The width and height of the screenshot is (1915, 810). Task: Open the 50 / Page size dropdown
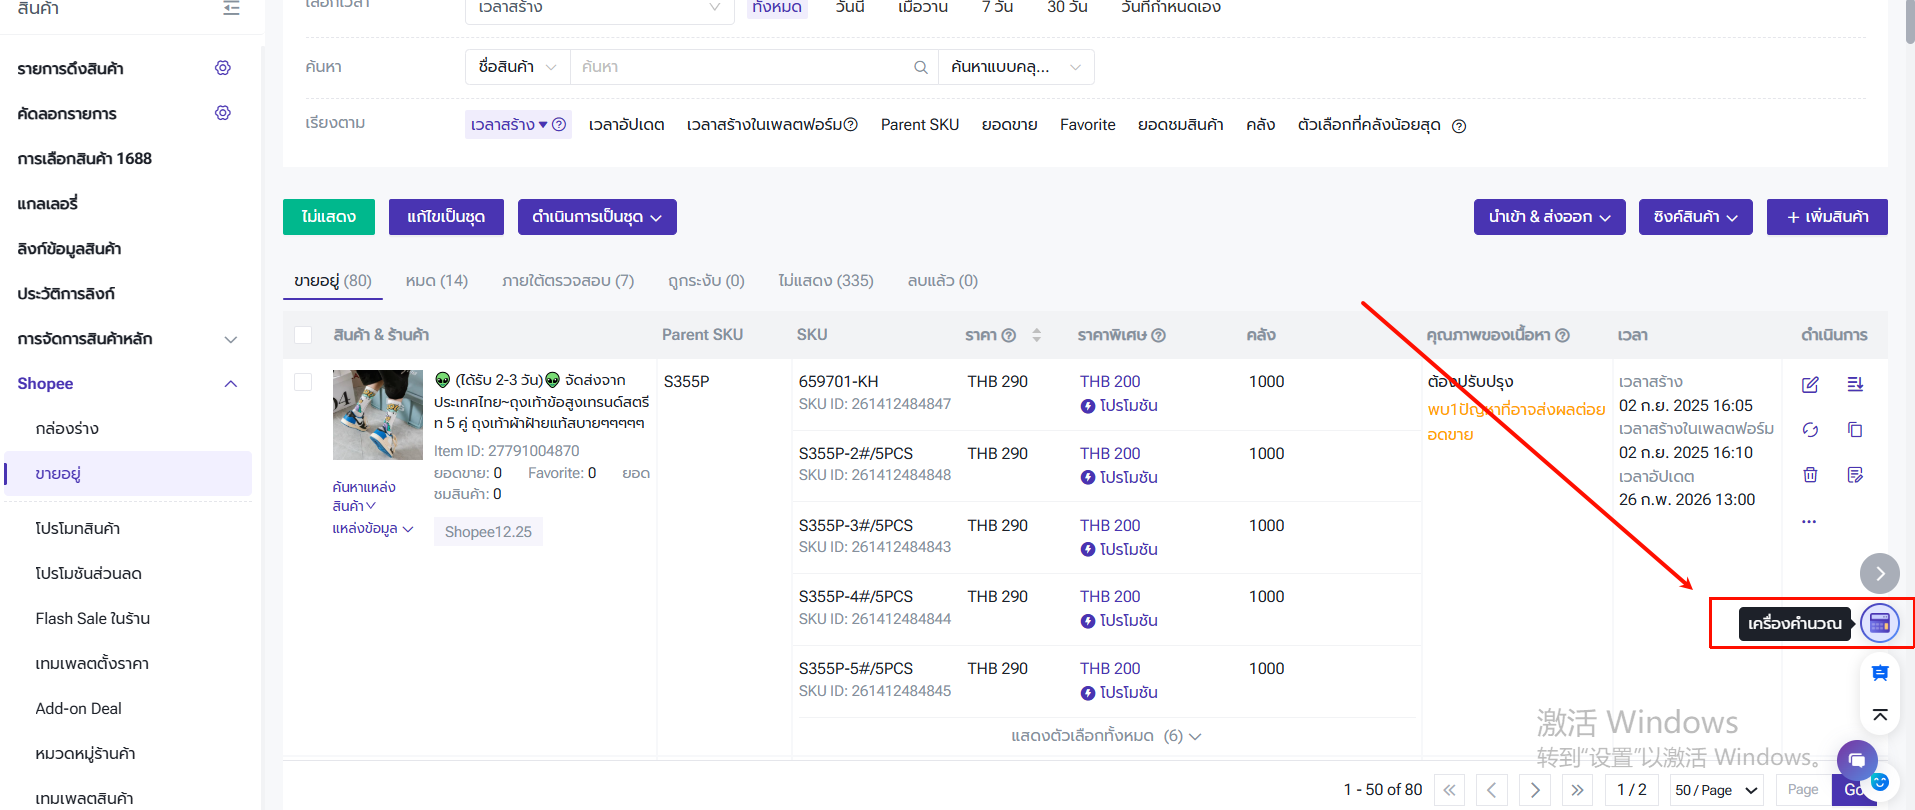(1716, 790)
